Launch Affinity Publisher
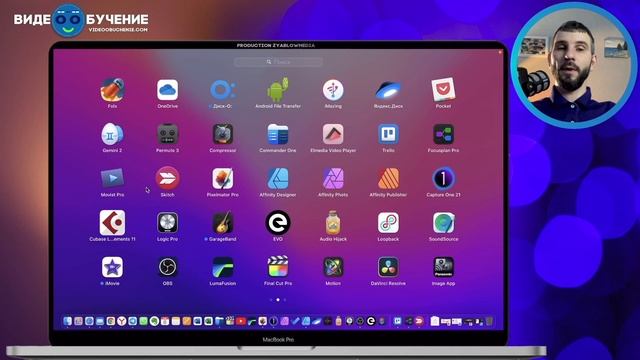The height and width of the screenshot is (360, 640). [x=388, y=179]
